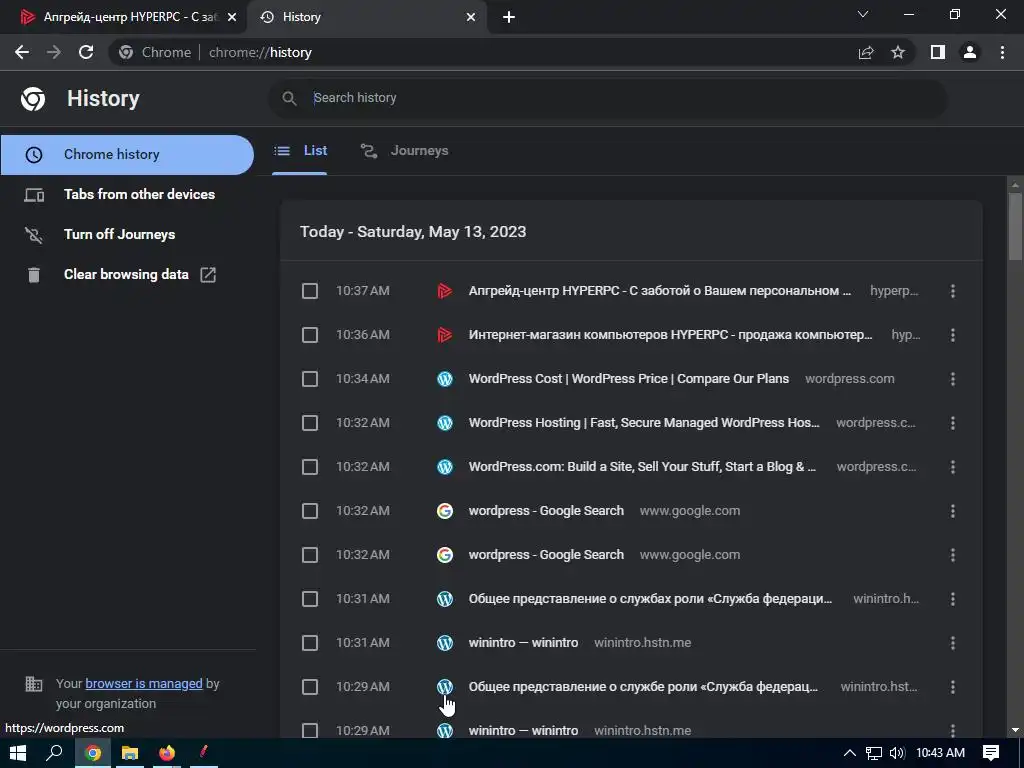Open Clear browsing data
1024x768 pixels.
127,274
